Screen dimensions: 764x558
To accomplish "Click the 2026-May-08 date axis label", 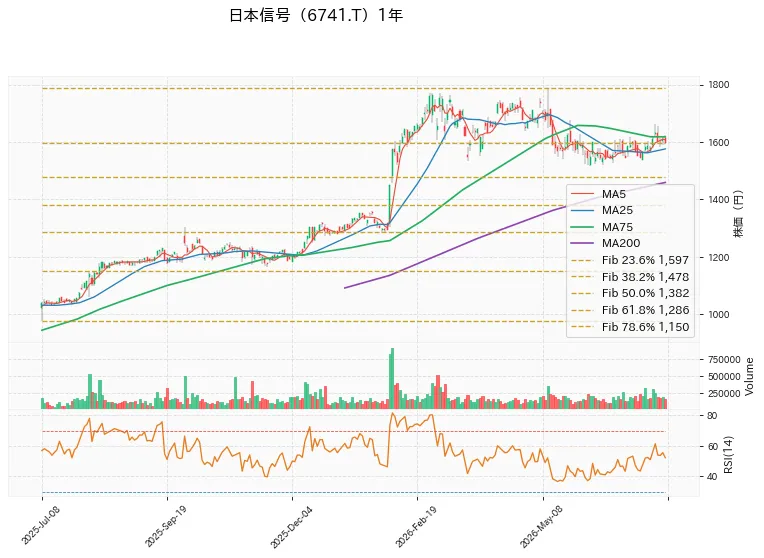I will pyautogui.click(x=541, y=526).
